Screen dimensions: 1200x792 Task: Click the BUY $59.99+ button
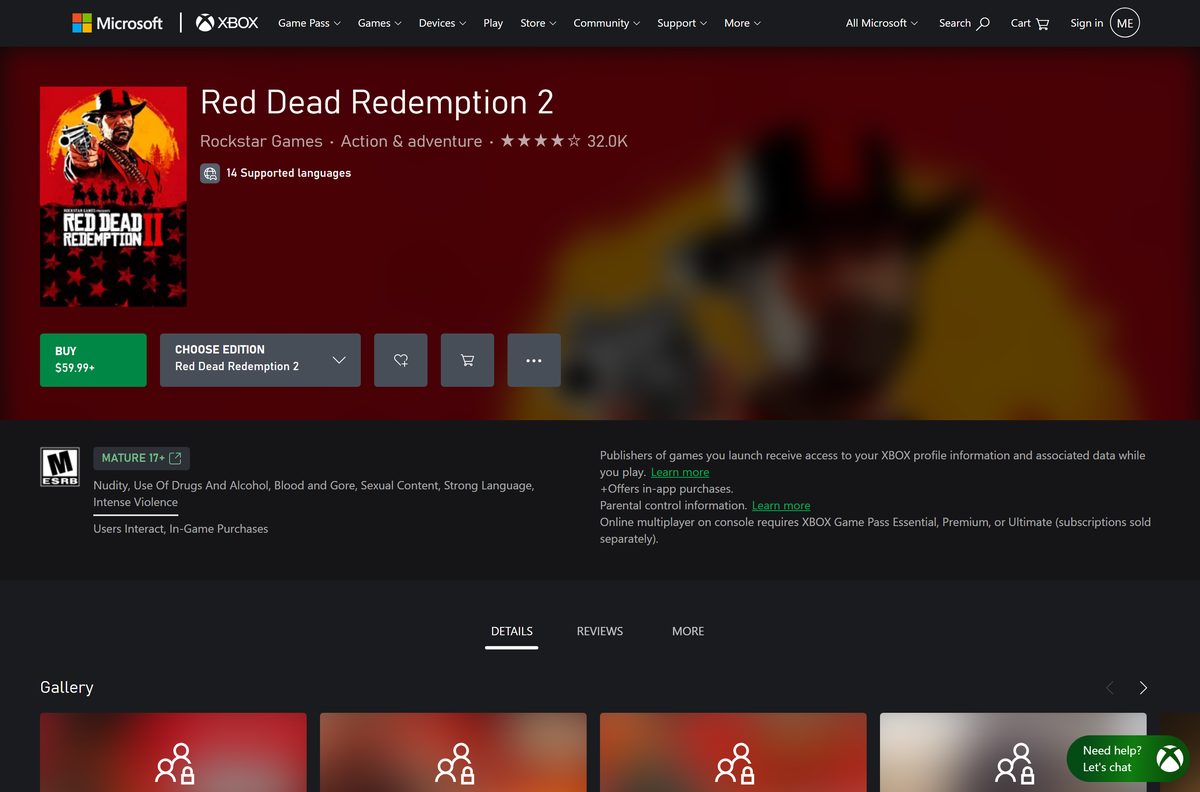(x=93, y=360)
